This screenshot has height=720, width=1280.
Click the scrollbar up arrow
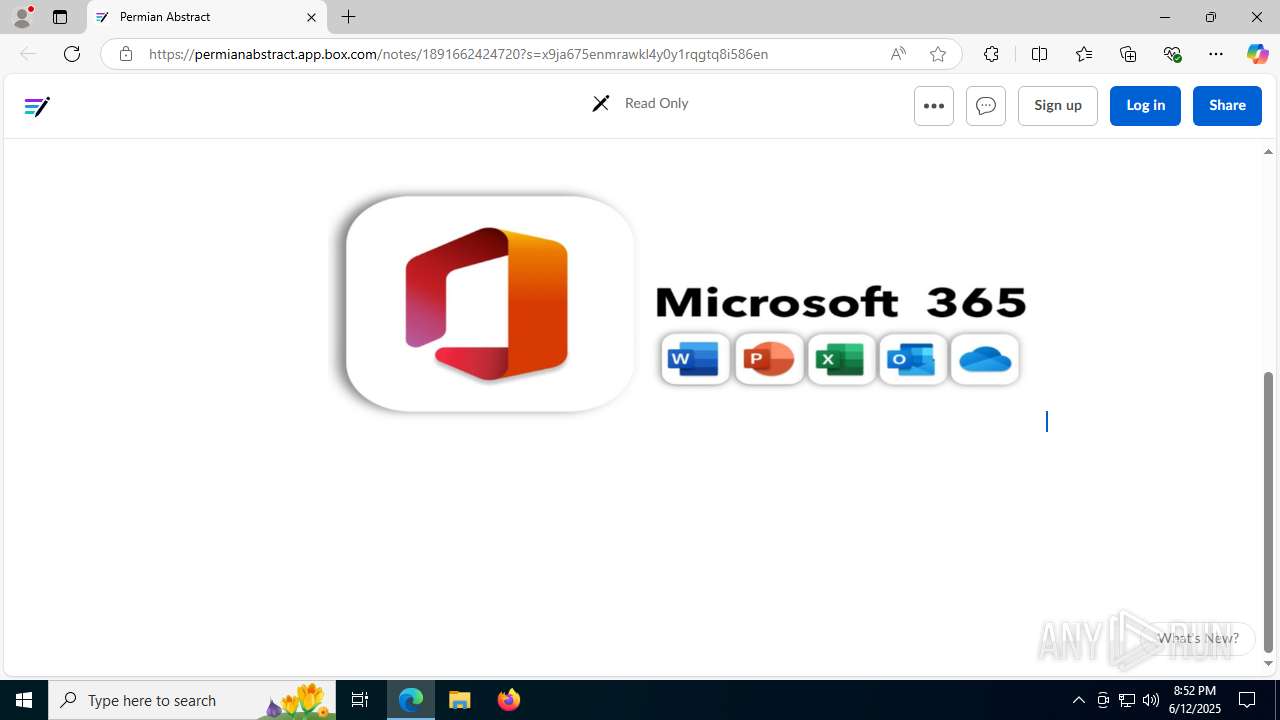[x=1268, y=152]
